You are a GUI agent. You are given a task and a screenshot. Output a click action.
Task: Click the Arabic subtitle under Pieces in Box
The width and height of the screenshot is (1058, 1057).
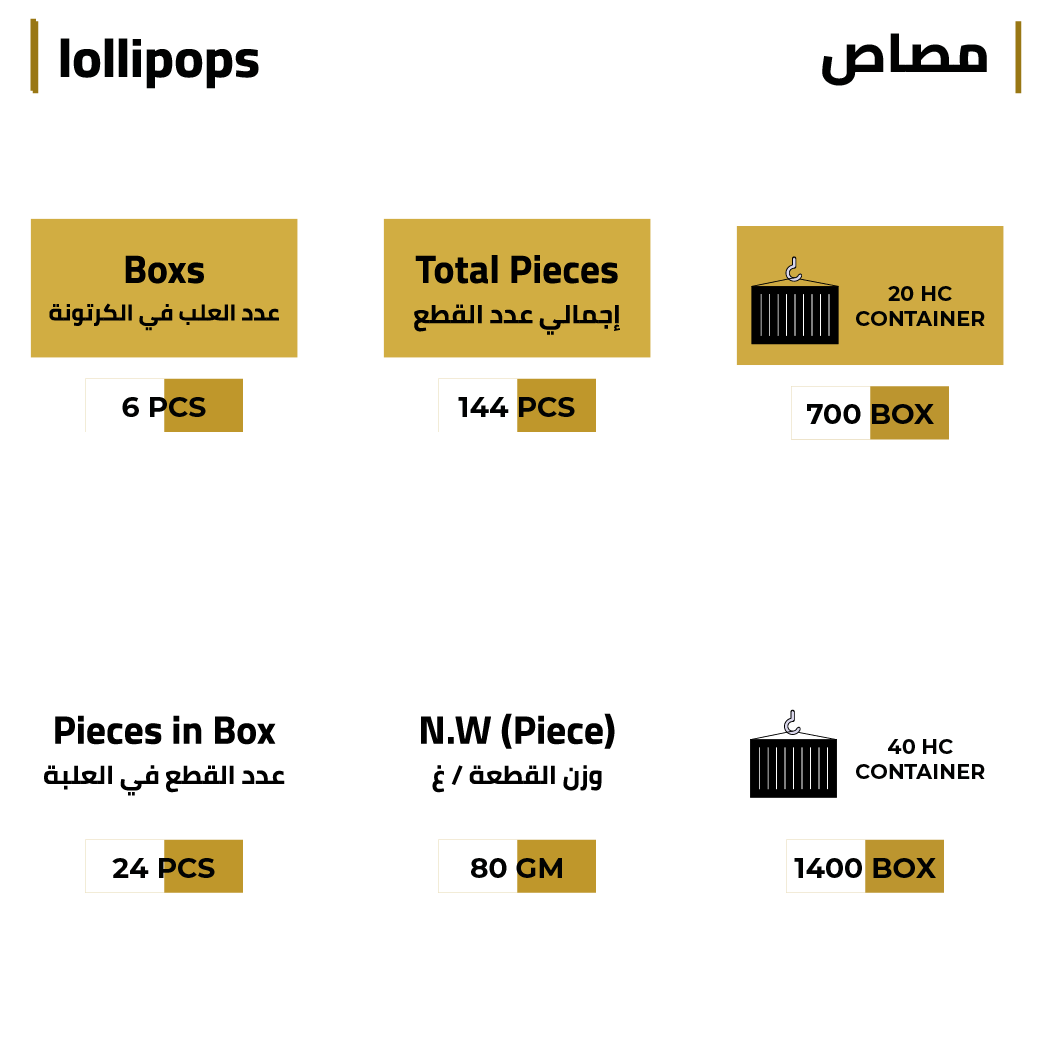pyautogui.click(x=164, y=776)
